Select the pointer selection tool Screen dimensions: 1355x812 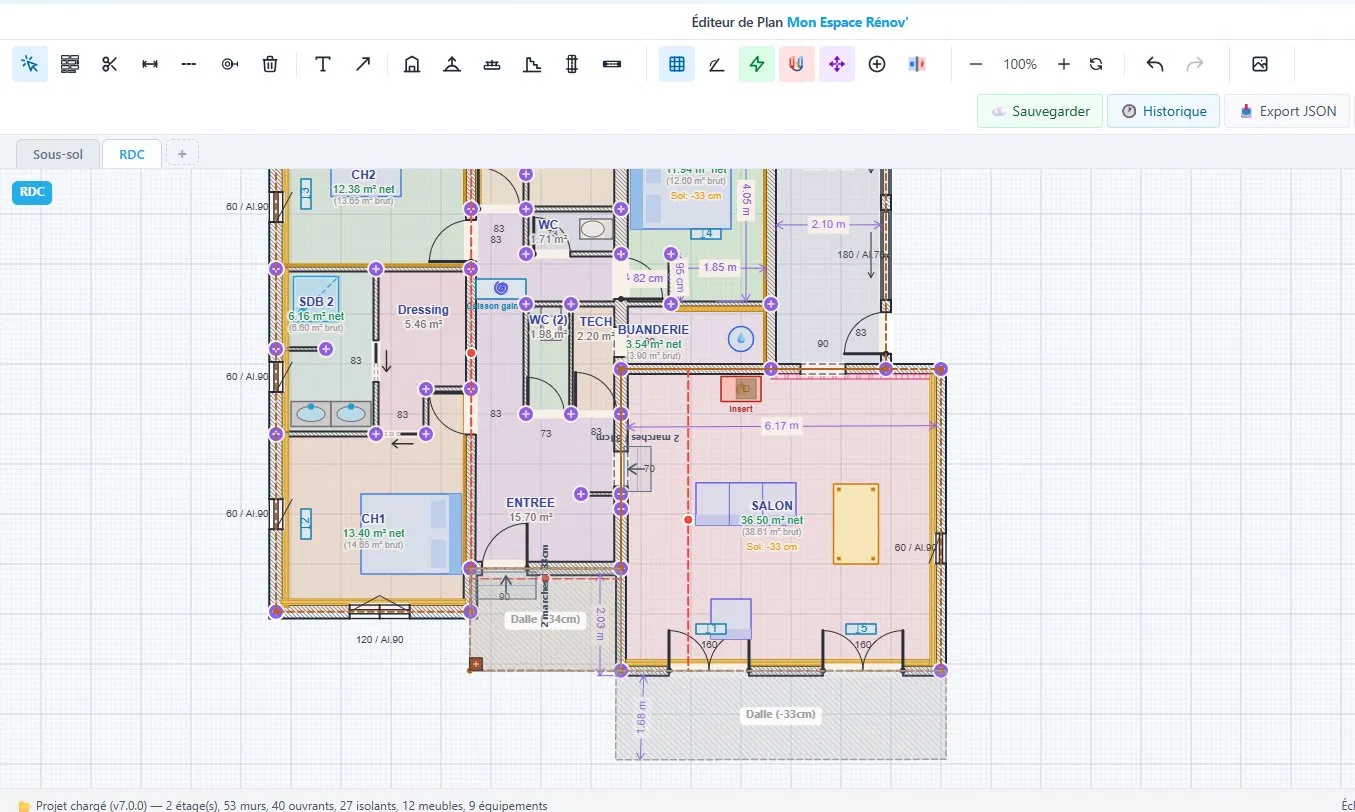[30, 64]
